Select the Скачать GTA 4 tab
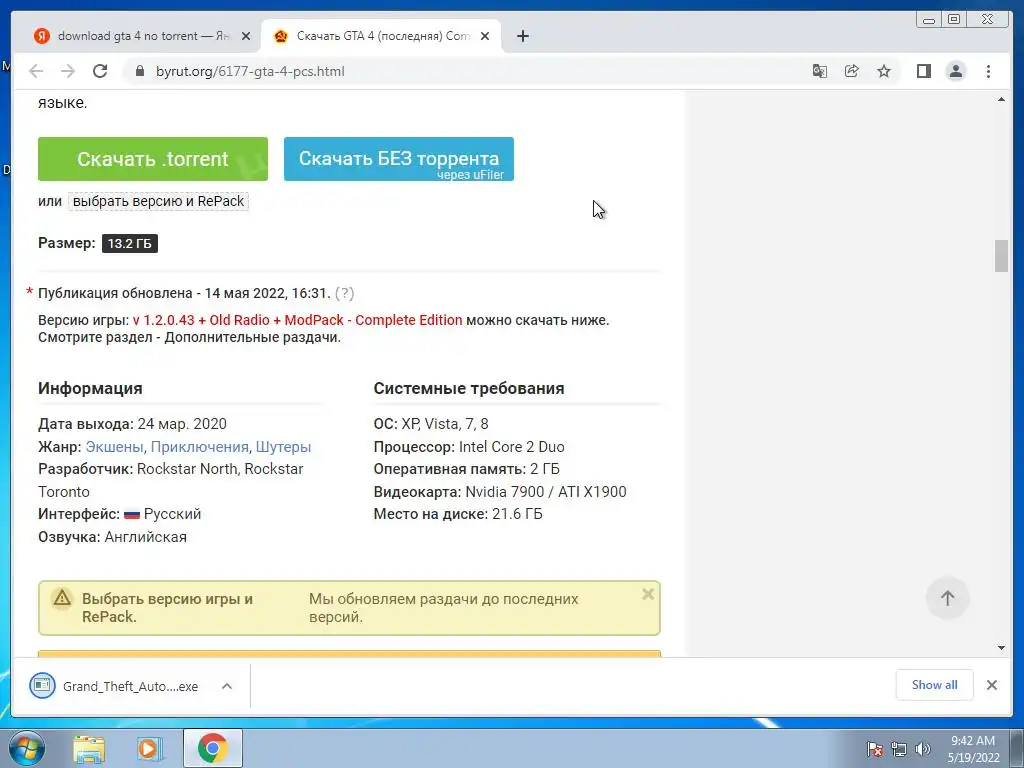 coord(381,37)
